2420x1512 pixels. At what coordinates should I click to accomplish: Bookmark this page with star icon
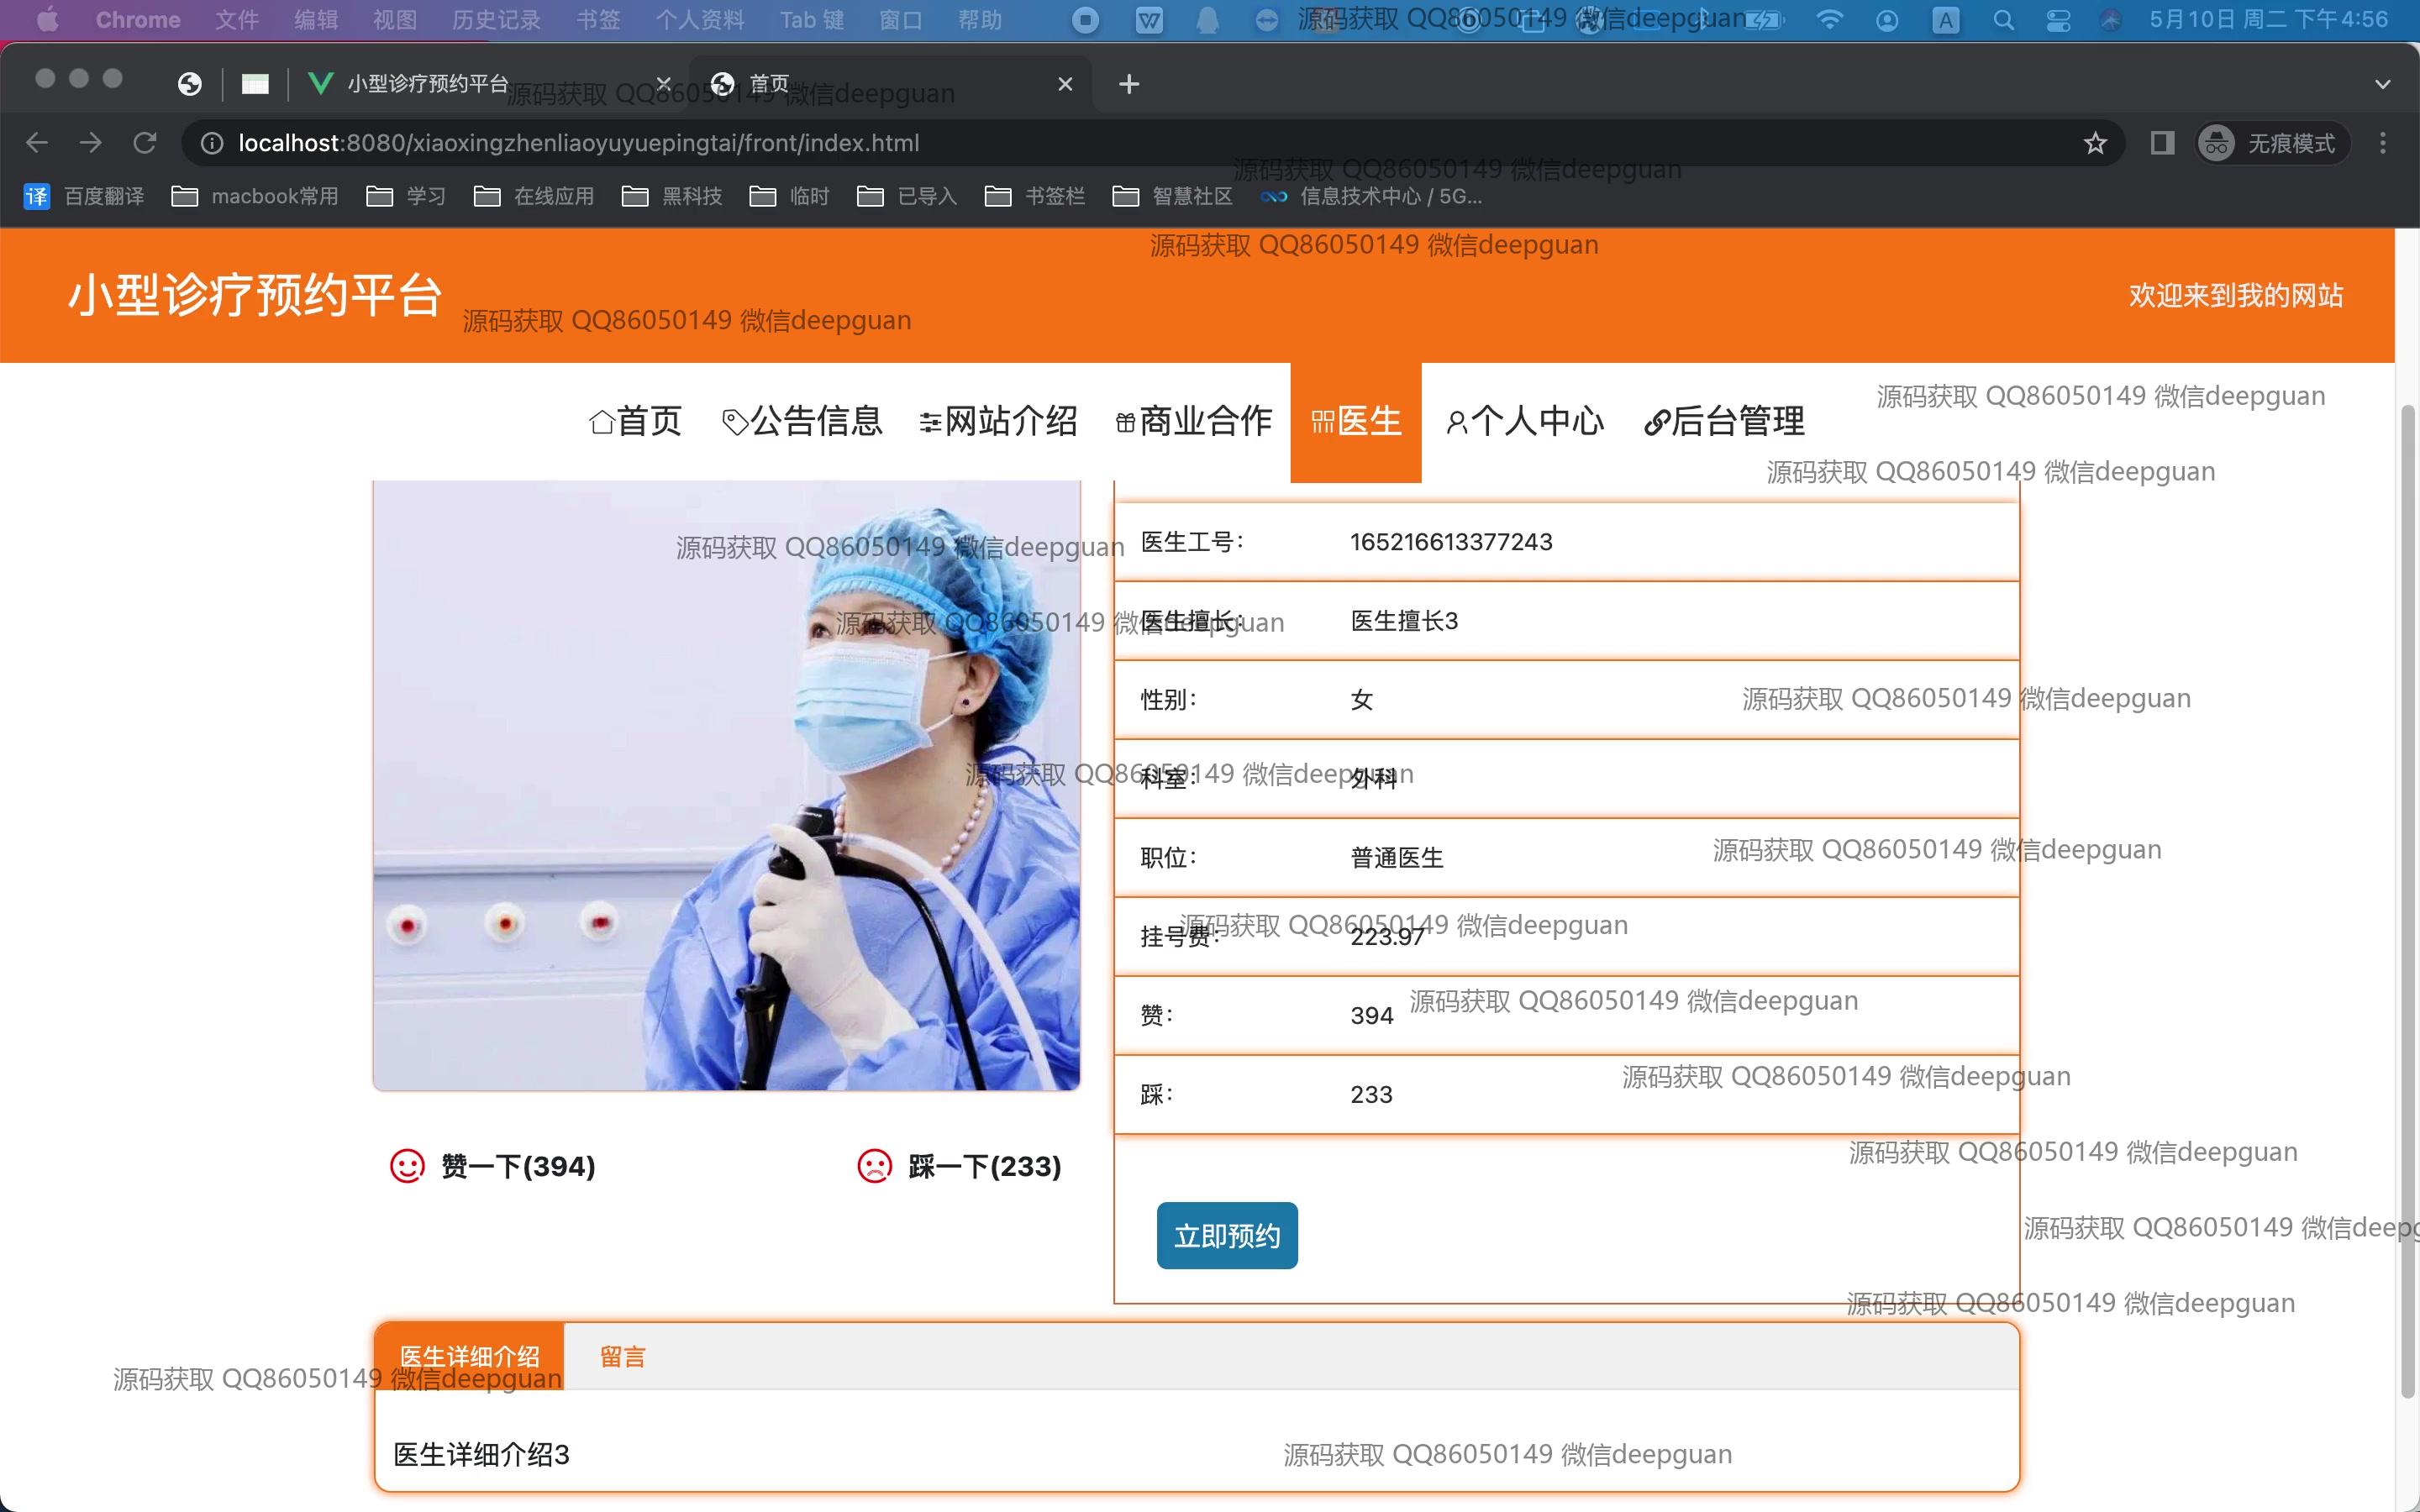pyautogui.click(x=2095, y=143)
